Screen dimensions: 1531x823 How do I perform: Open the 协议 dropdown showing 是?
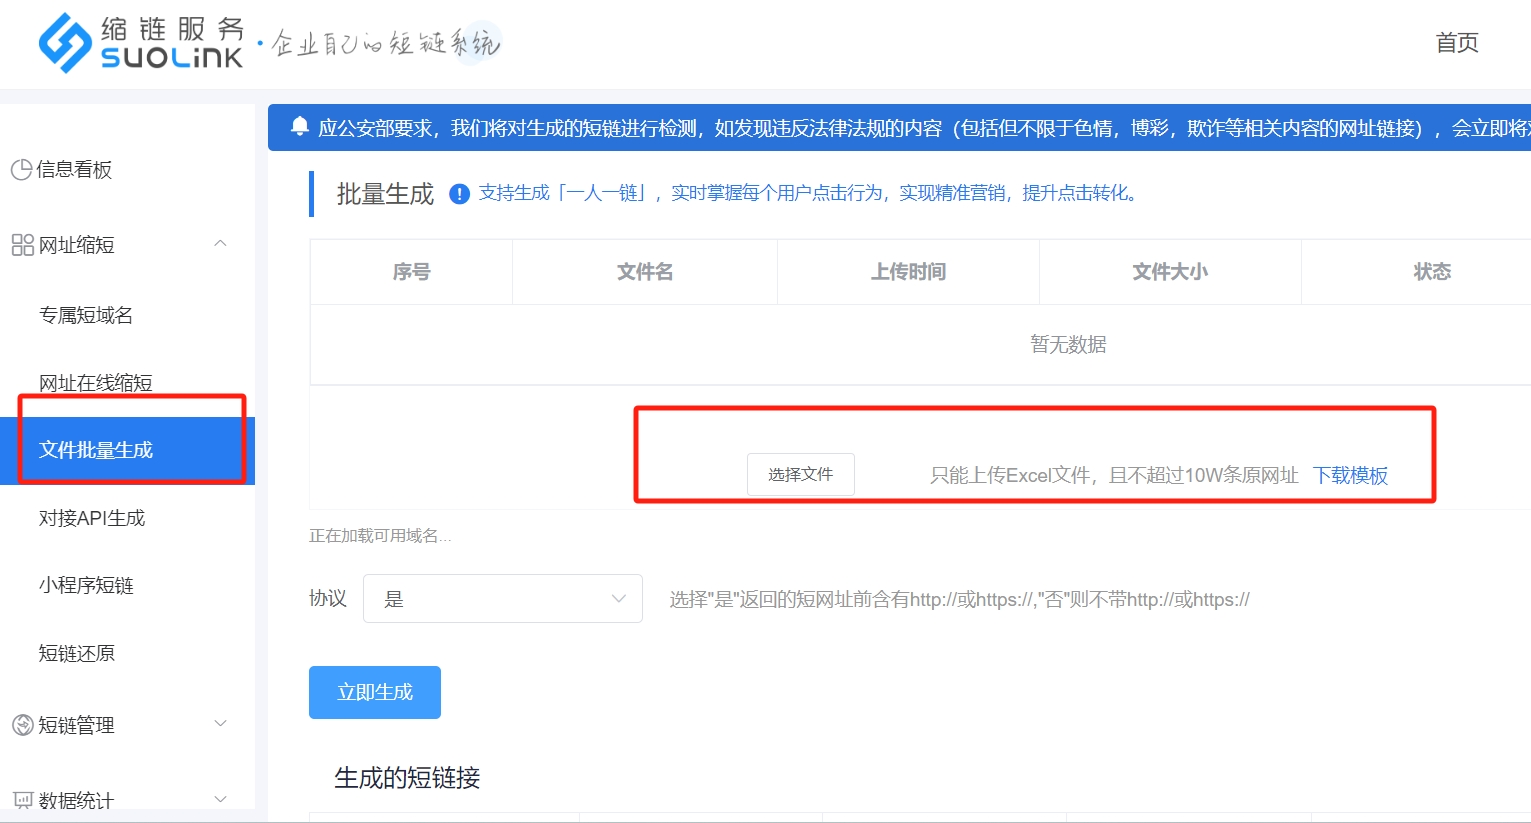pyautogui.click(x=502, y=599)
